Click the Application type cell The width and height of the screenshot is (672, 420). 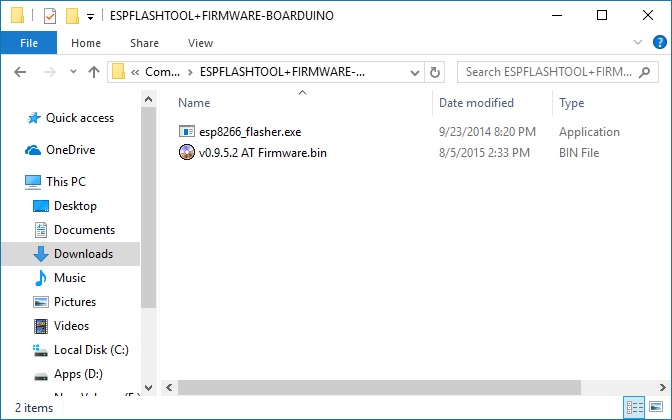point(589,132)
